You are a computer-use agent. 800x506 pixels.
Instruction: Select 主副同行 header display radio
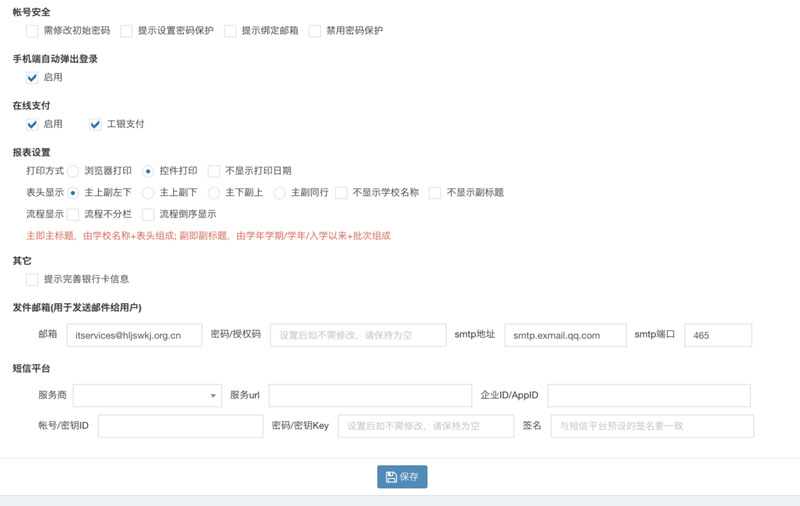[279, 193]
